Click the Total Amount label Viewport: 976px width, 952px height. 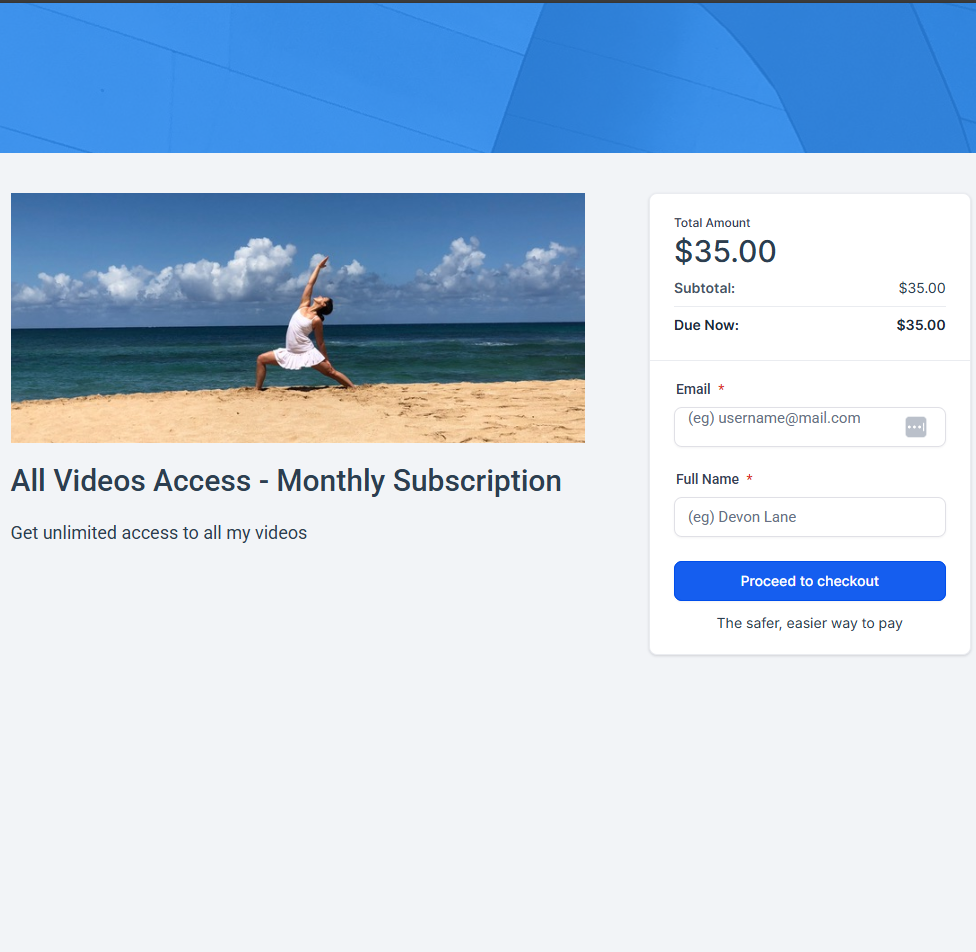(x=712, y=223)
